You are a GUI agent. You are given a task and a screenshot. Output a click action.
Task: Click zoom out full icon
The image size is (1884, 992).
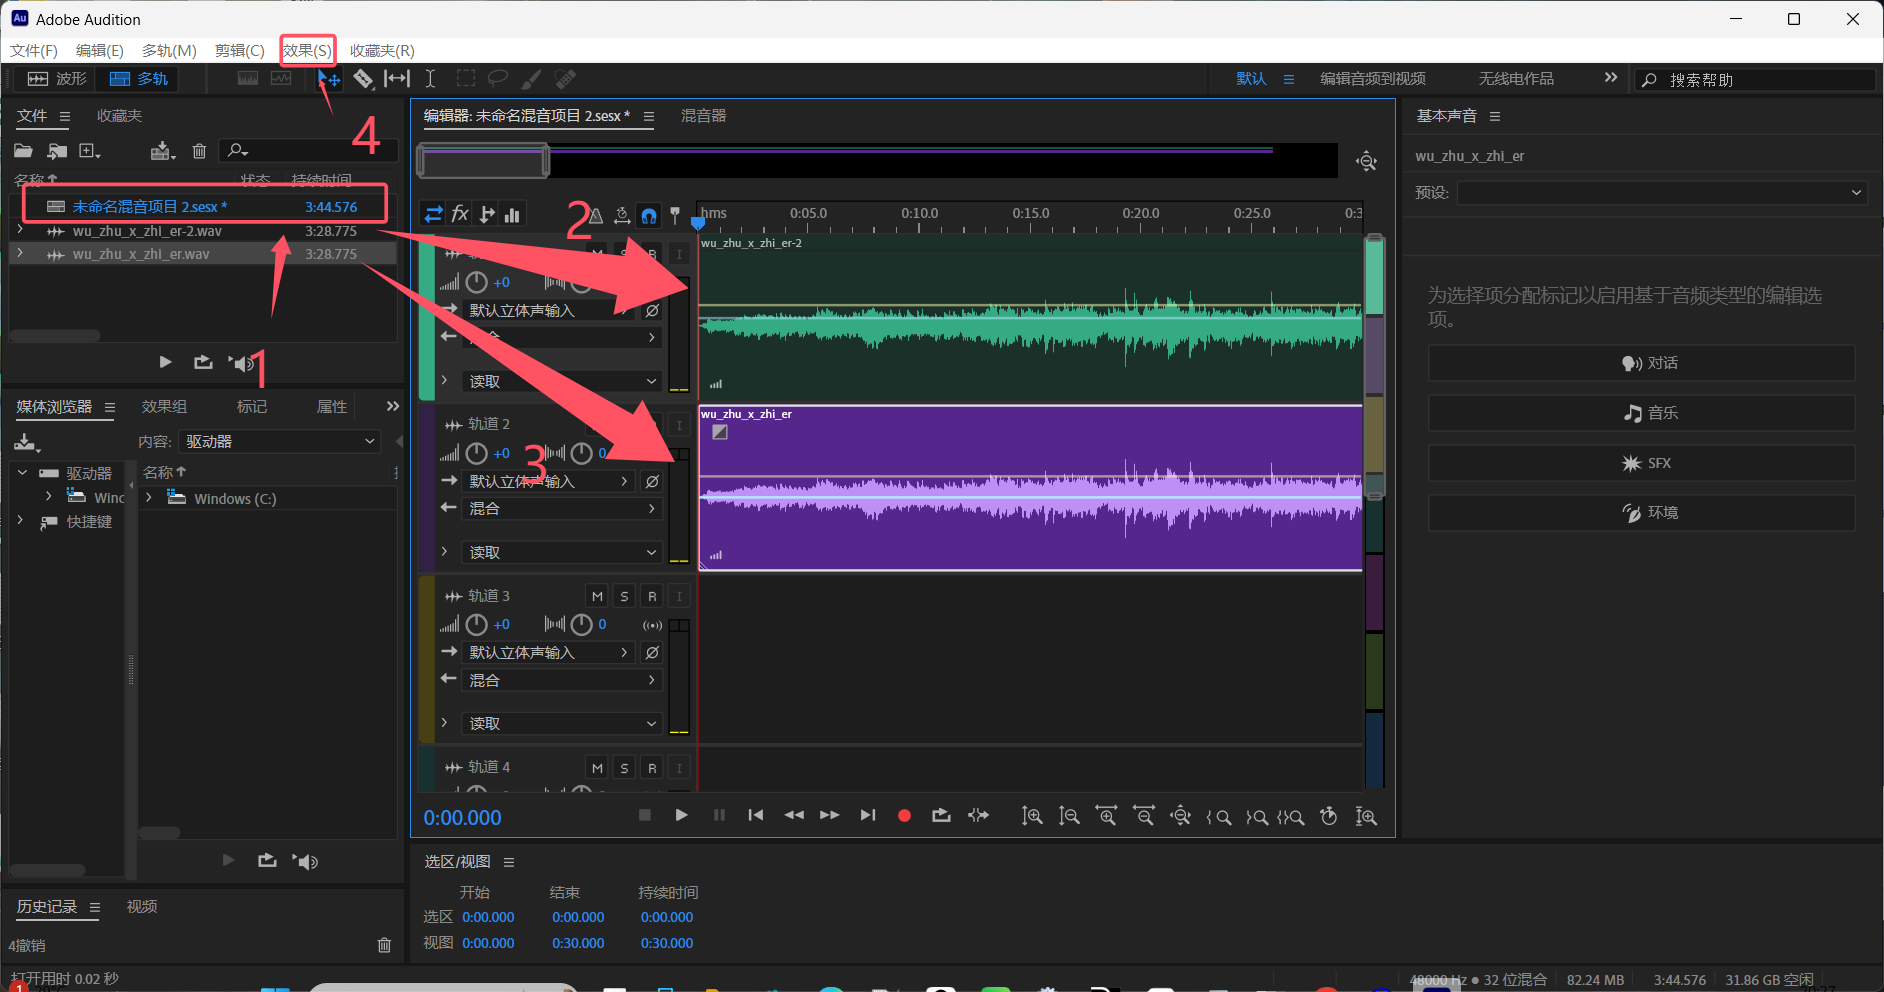point(1181,816)
